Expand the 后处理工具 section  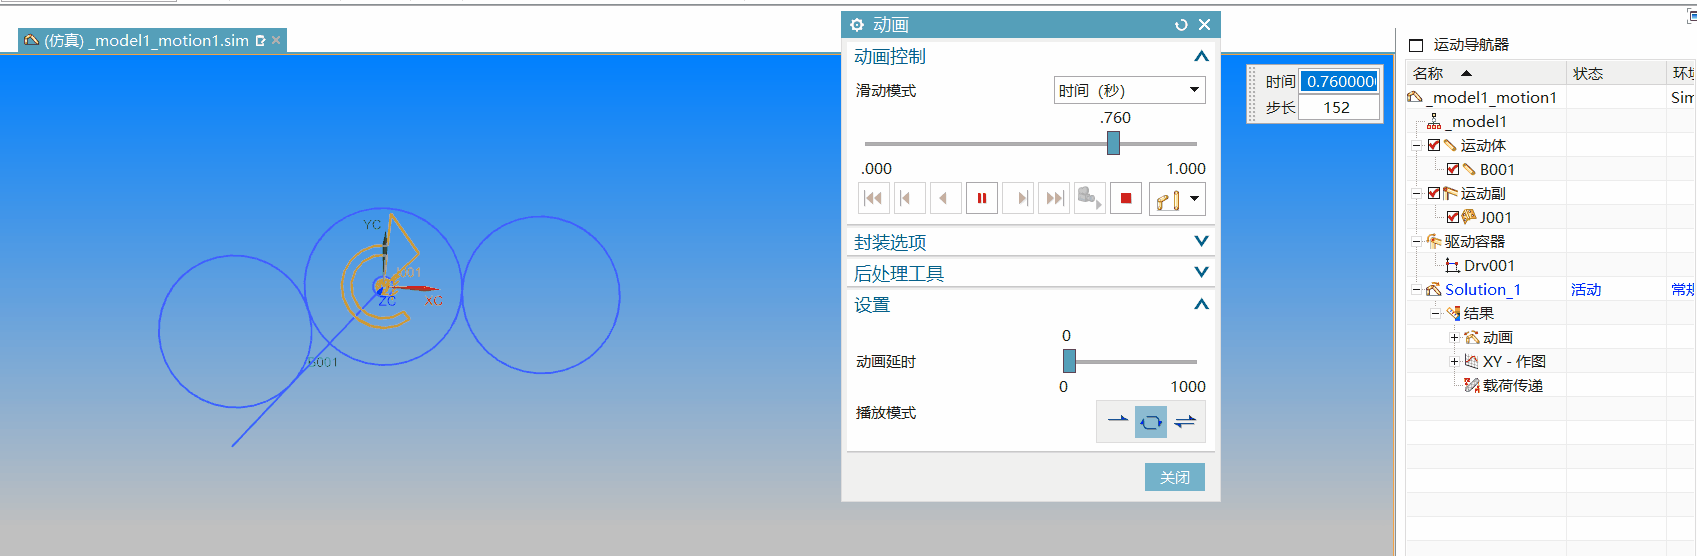coord(1201,272)
